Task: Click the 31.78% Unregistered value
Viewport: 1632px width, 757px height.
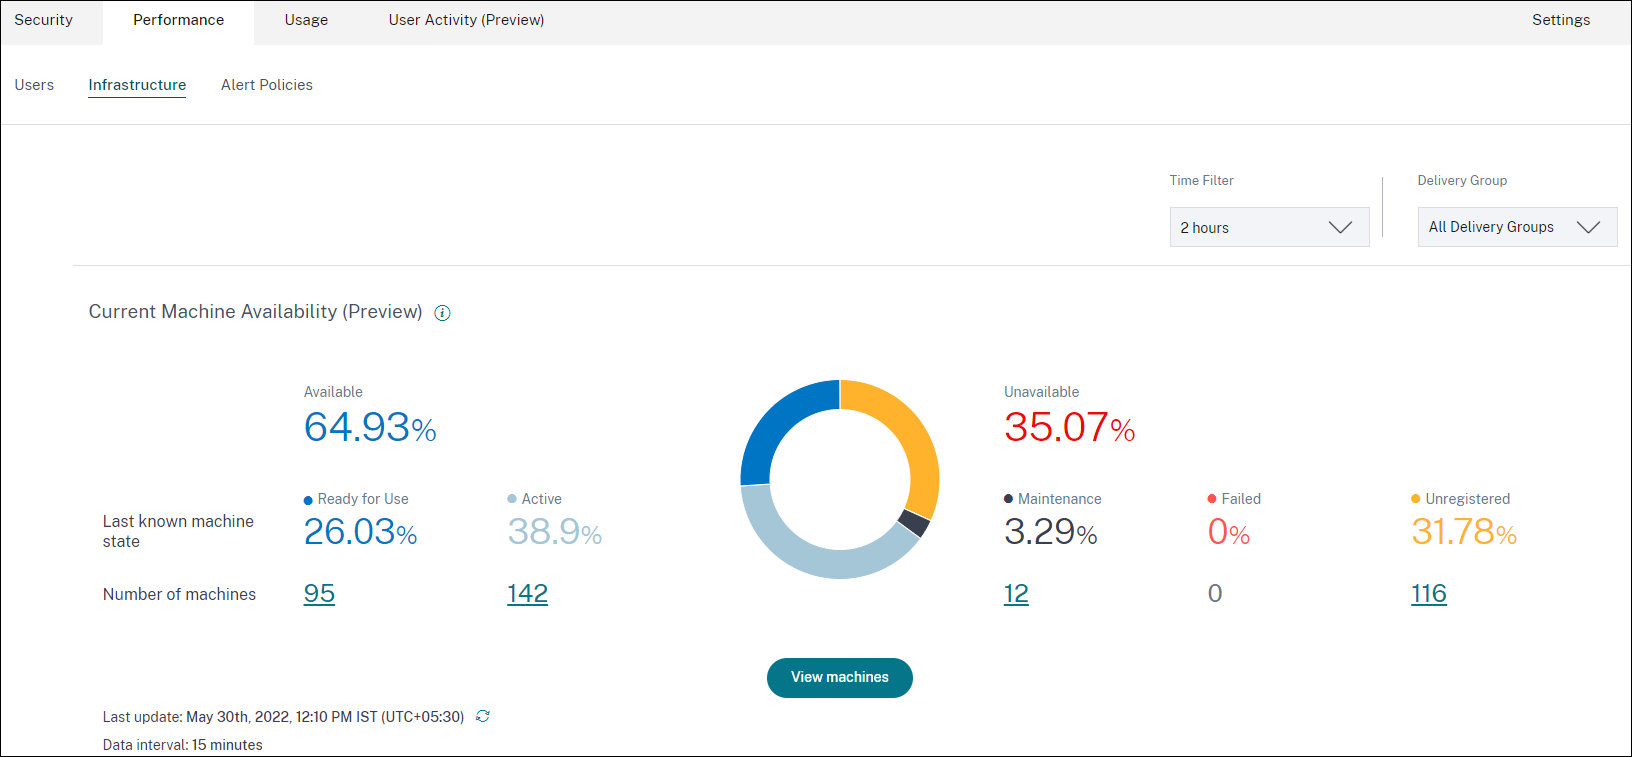Action: pos(1464,532)
